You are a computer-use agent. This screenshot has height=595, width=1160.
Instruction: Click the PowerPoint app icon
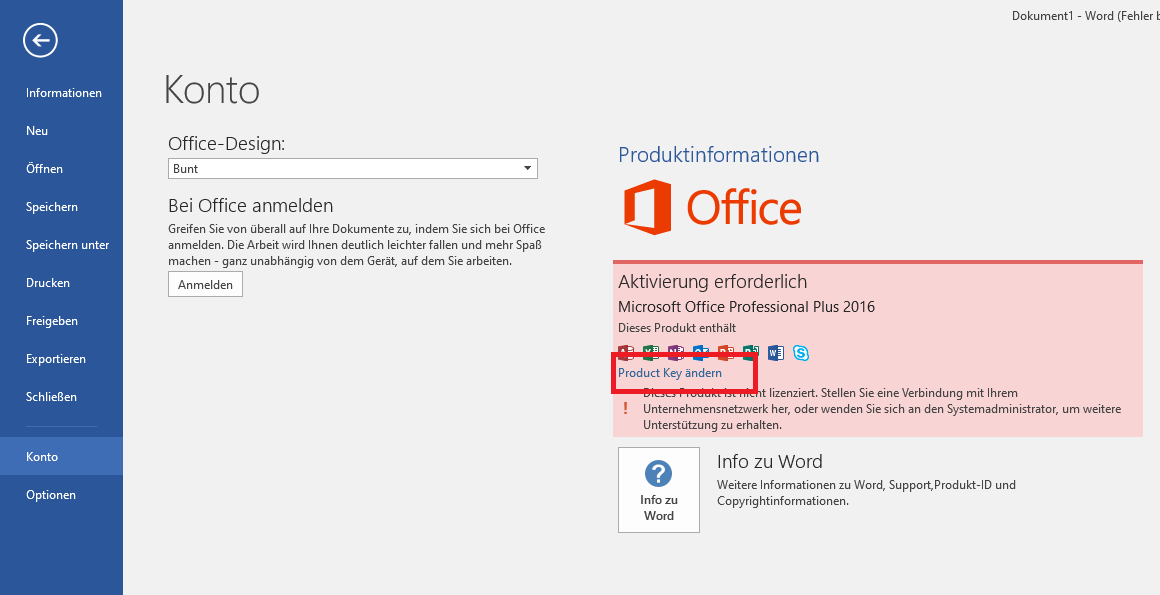click(x=726, y=352)
